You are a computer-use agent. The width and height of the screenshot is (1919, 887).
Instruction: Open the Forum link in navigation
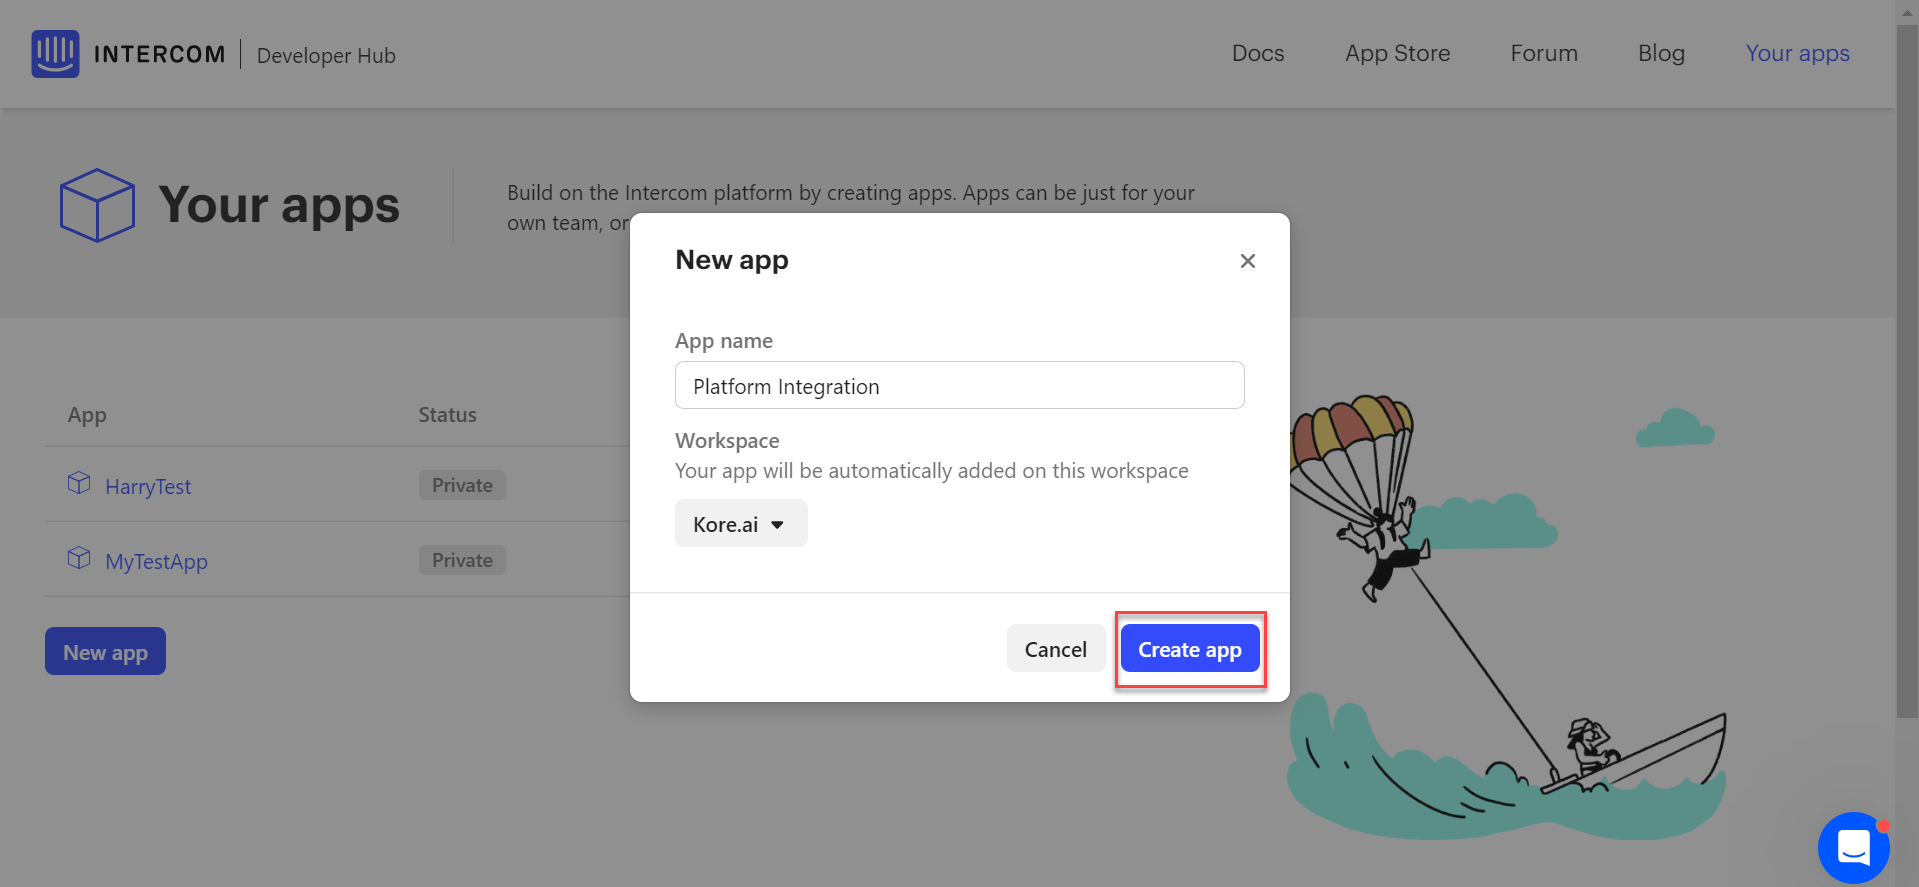coord(1543,54)
